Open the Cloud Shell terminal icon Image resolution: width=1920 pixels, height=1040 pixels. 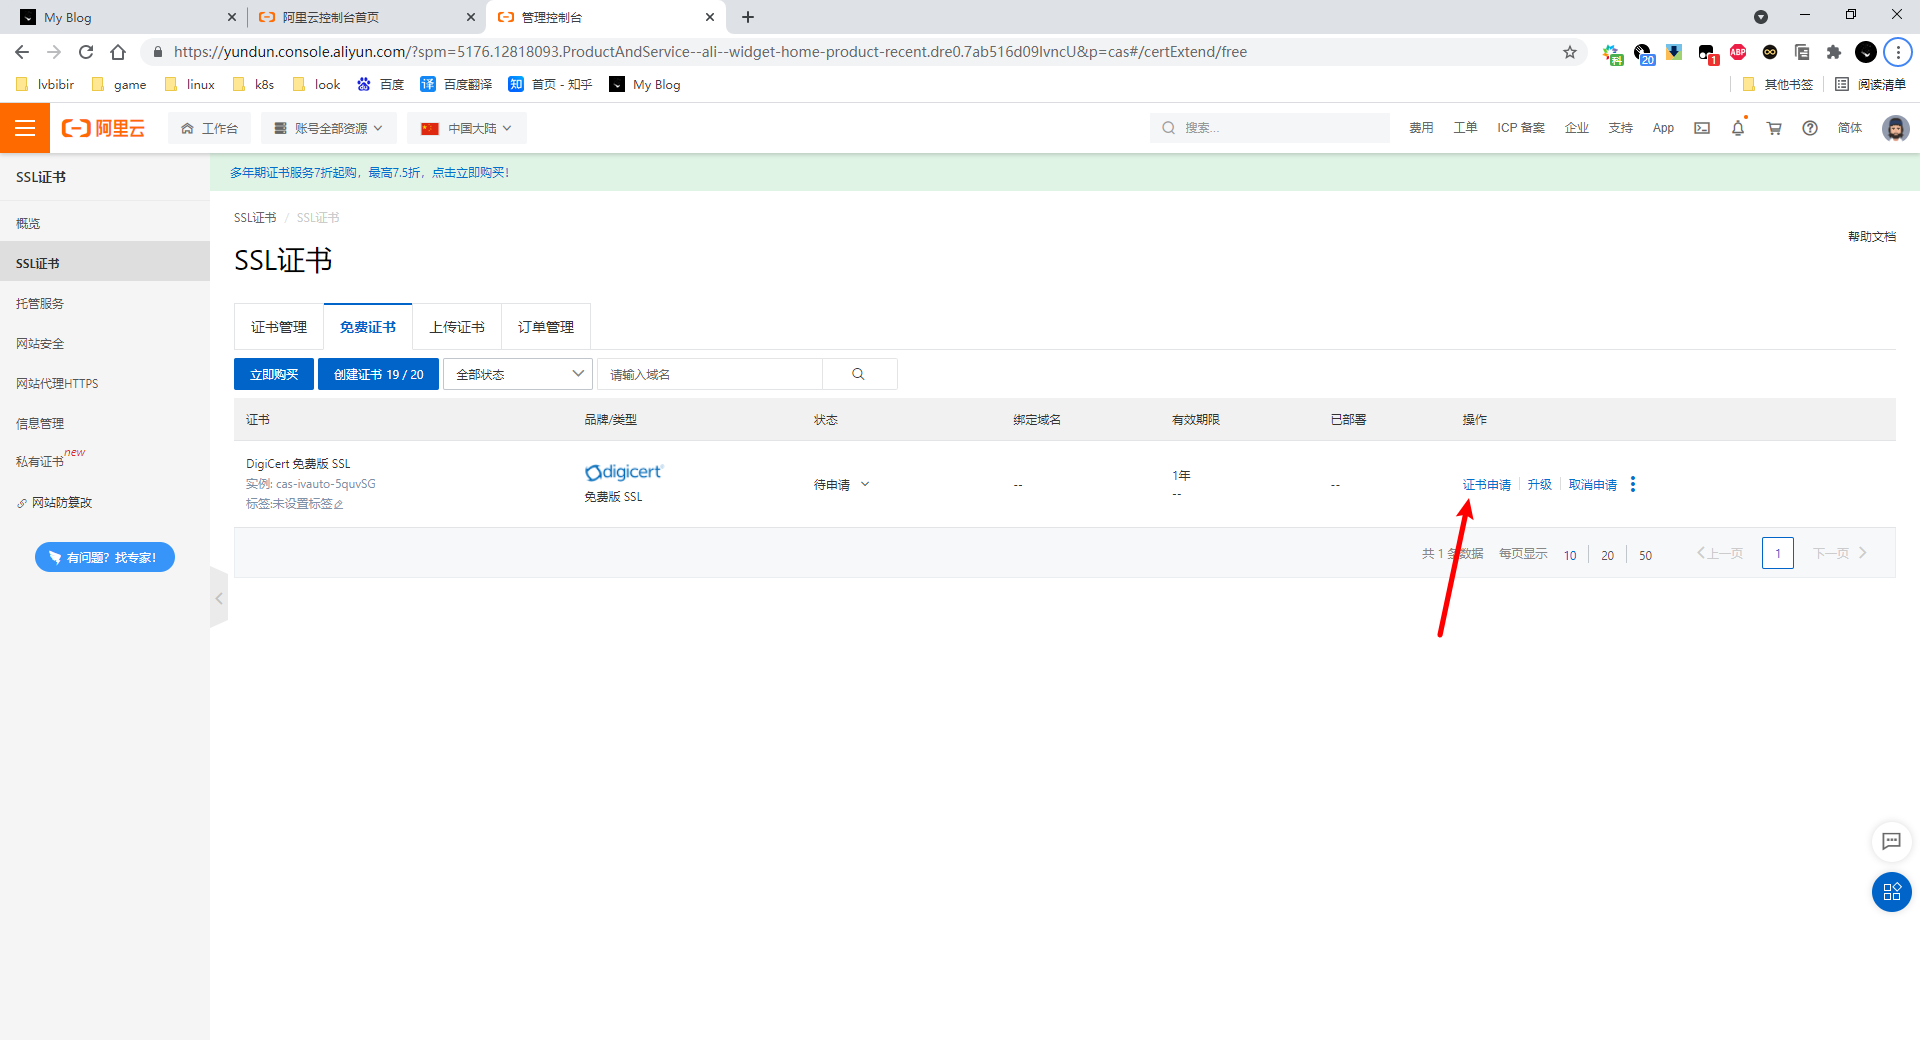(x=1702, y=128)
